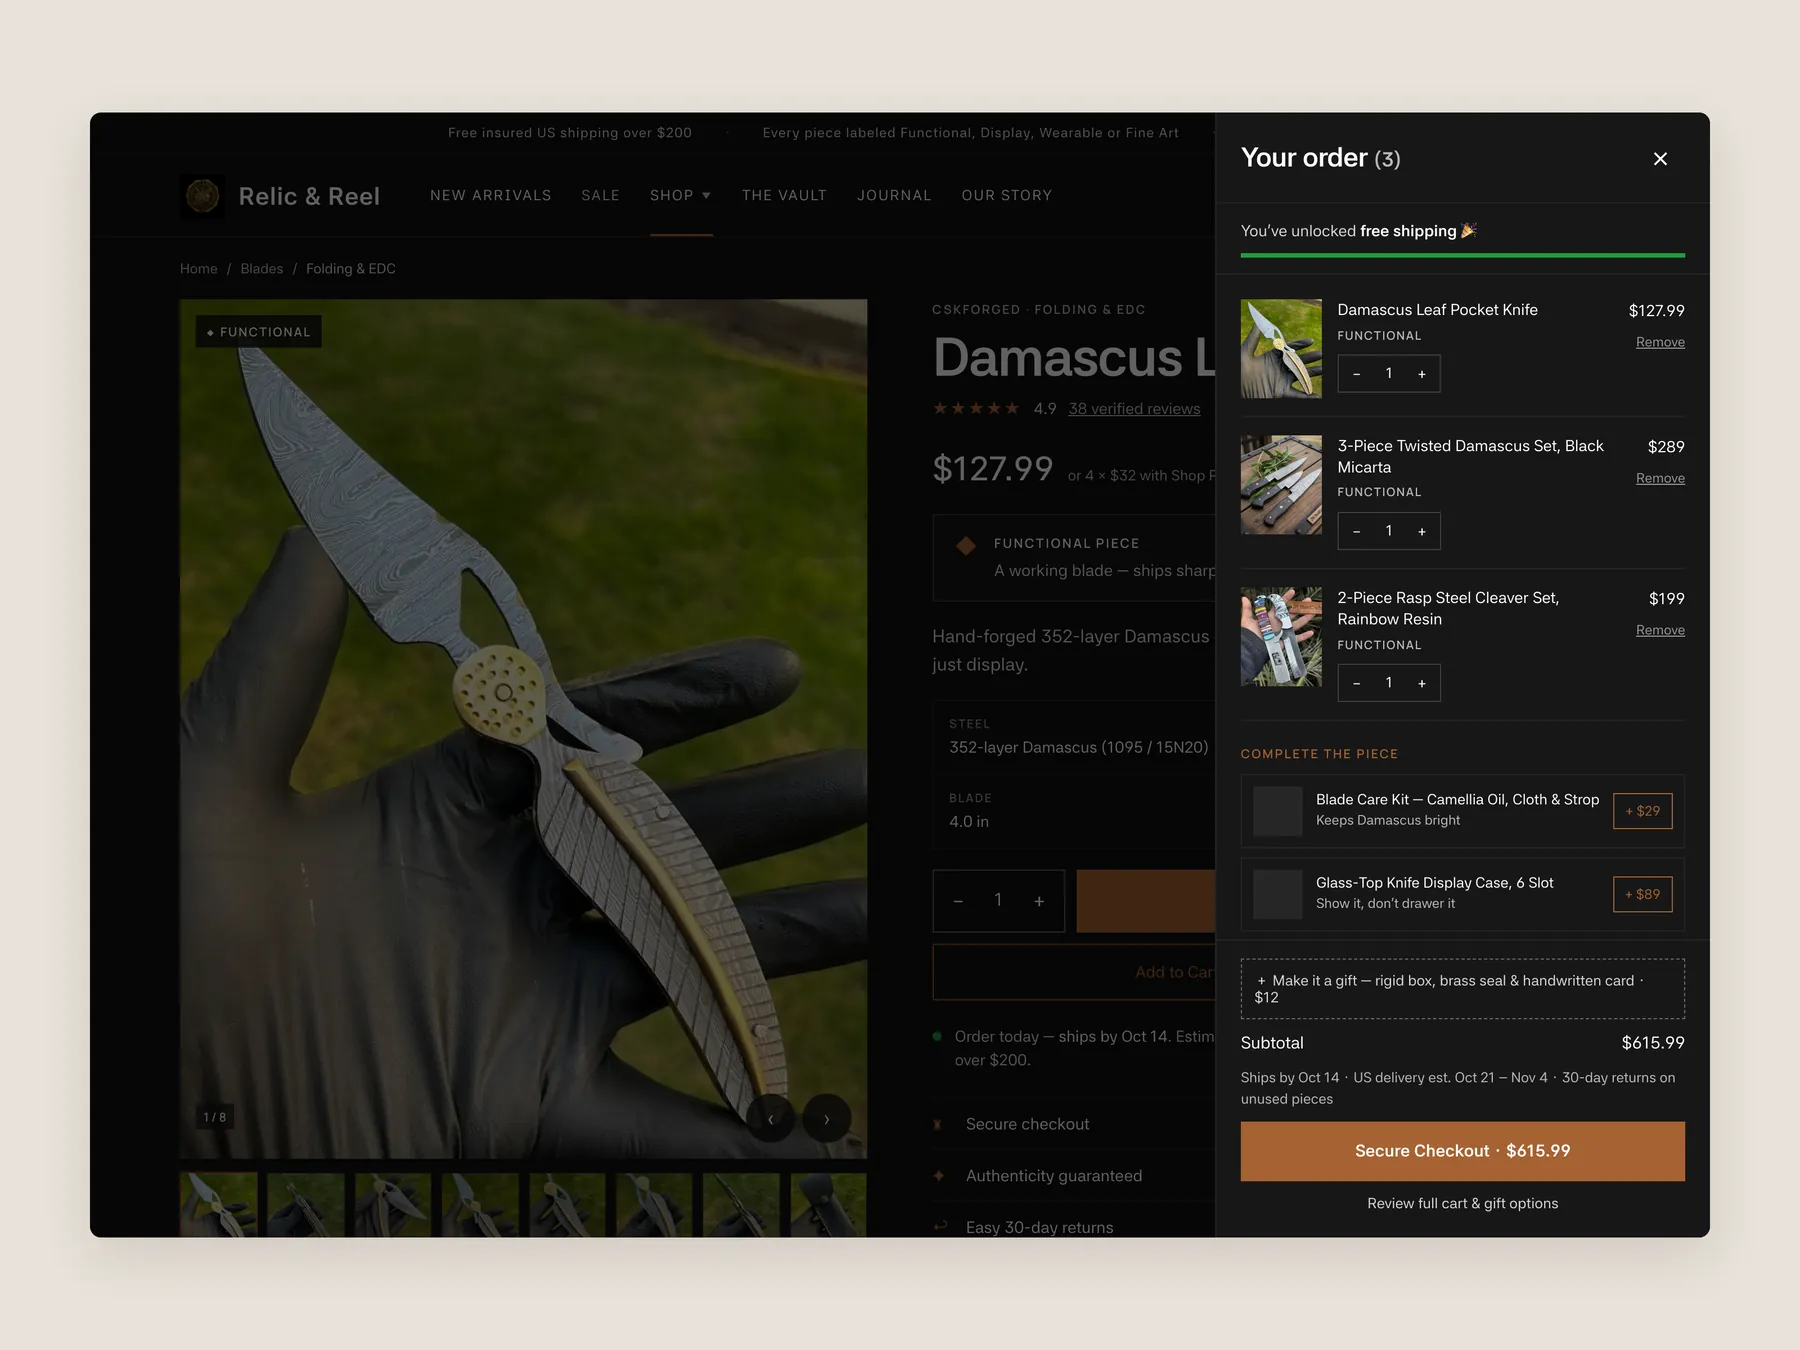
Task: Click the solid orange Add to Cart button
Action: coord(1146,901)
